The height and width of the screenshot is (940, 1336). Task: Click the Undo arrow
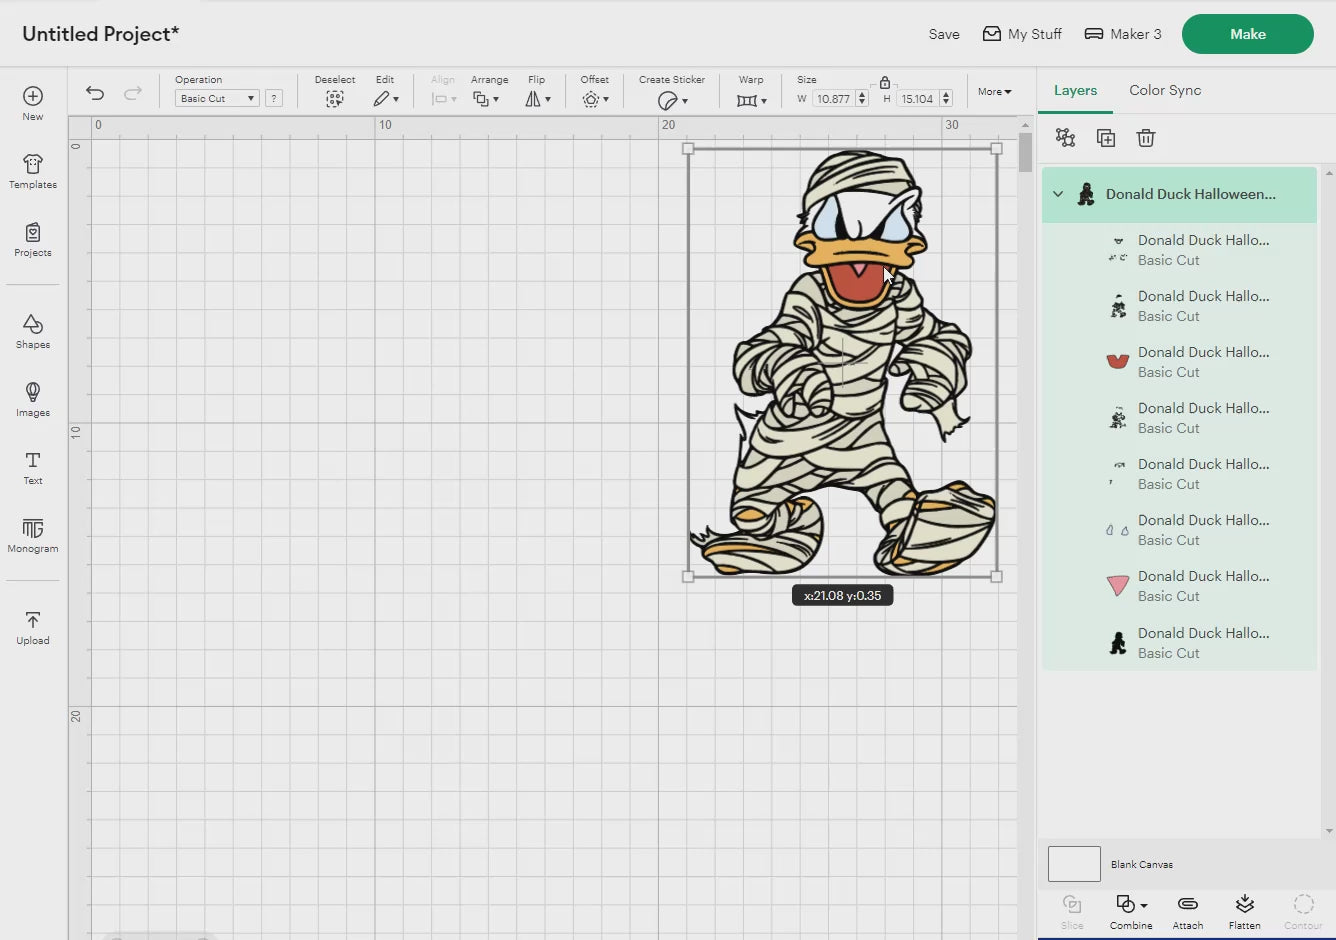tap(95, 93)
